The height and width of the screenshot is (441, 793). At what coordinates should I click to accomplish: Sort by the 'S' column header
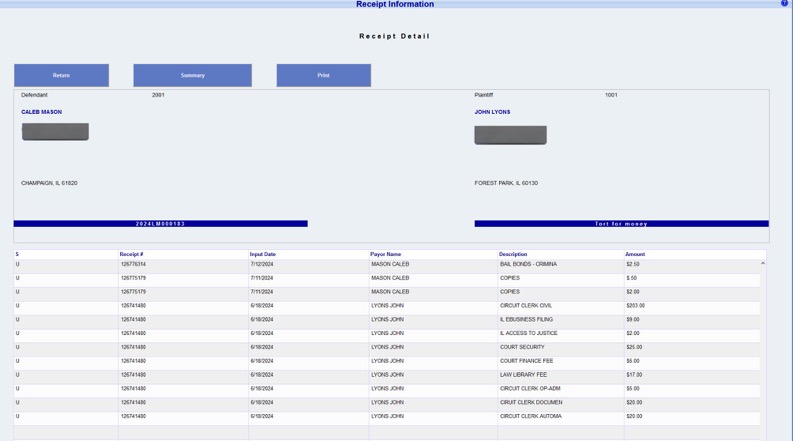tap(17, 254)
